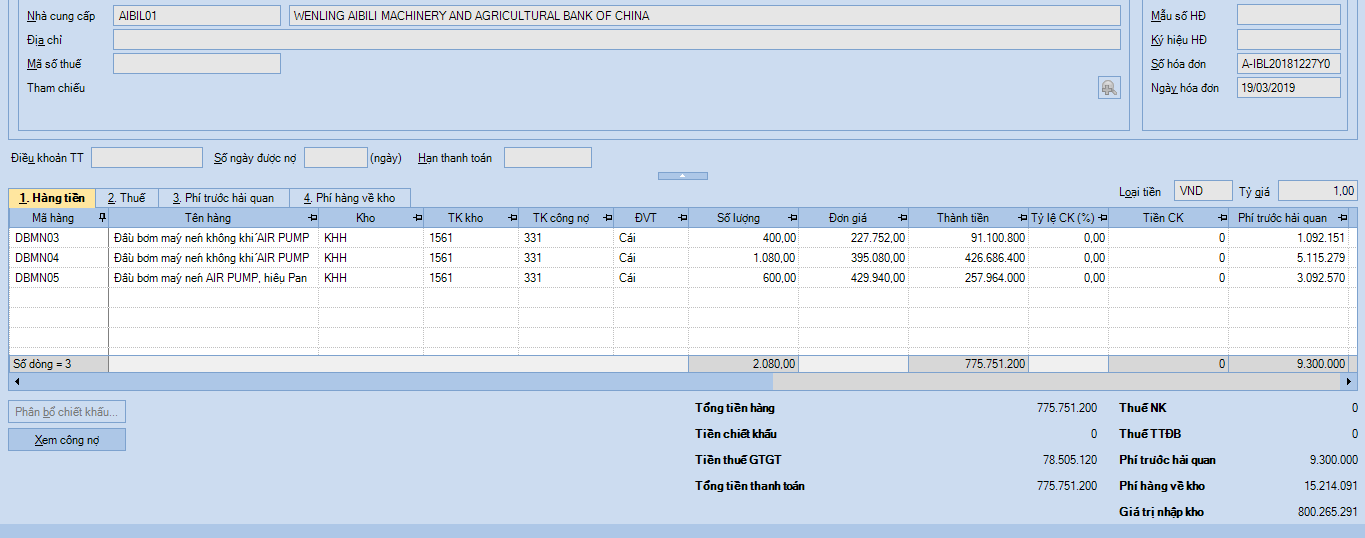Click pin icon in ĐVT column header
Image resolution: width=1365 pixels, height=538 pixels.
click(682, 217)
